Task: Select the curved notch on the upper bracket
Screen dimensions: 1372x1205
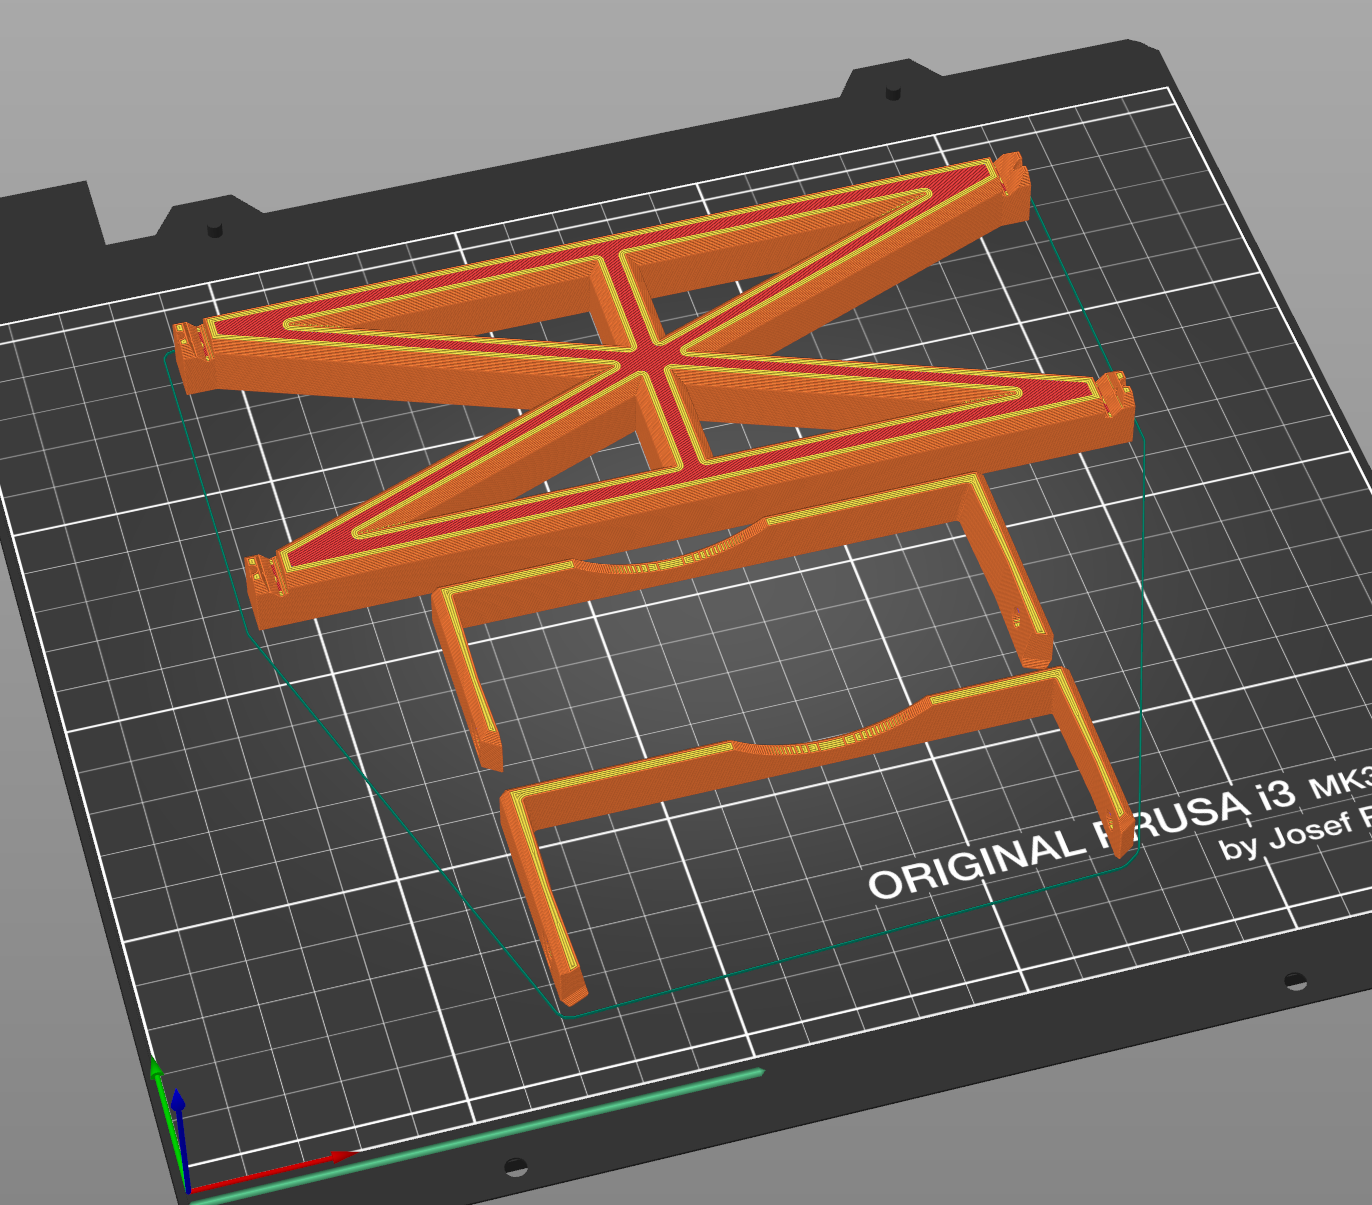Action: pyautogui.click(x=672, y=551)
